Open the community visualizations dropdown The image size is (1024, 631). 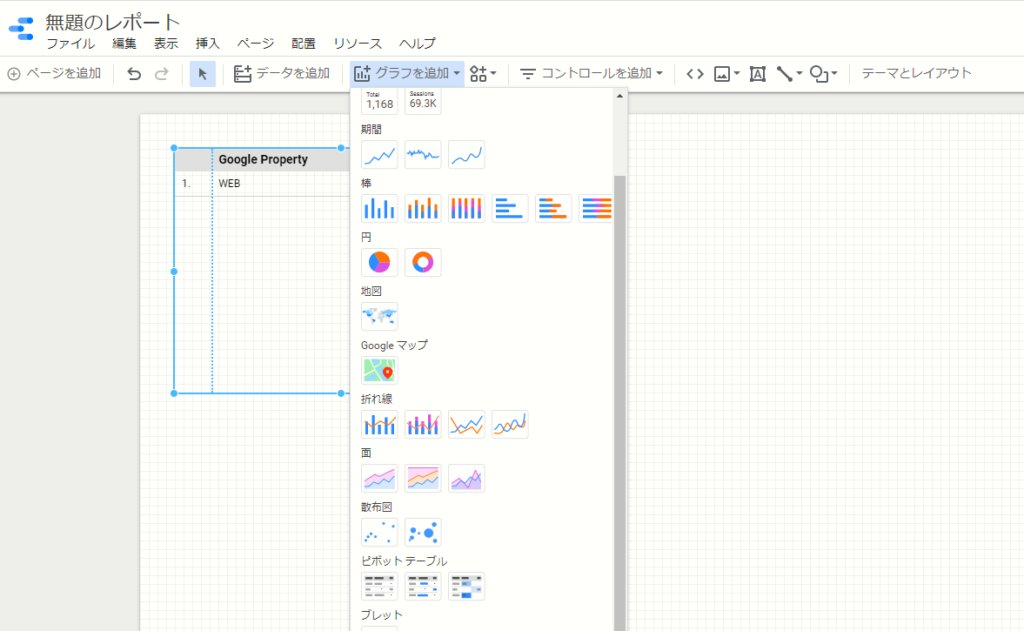(483, 74)
